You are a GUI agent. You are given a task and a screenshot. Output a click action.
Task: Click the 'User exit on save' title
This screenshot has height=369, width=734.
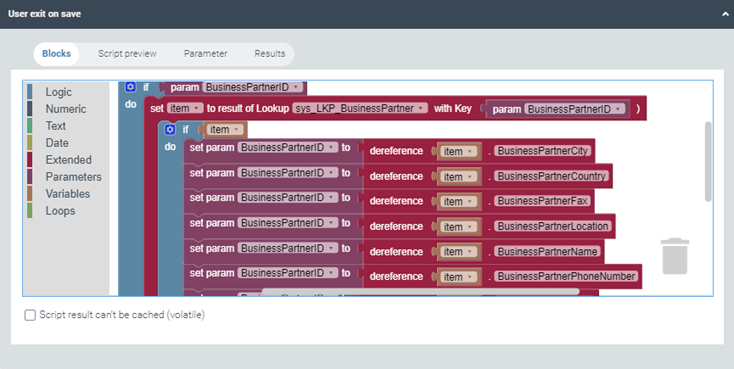tap(44, 14)
